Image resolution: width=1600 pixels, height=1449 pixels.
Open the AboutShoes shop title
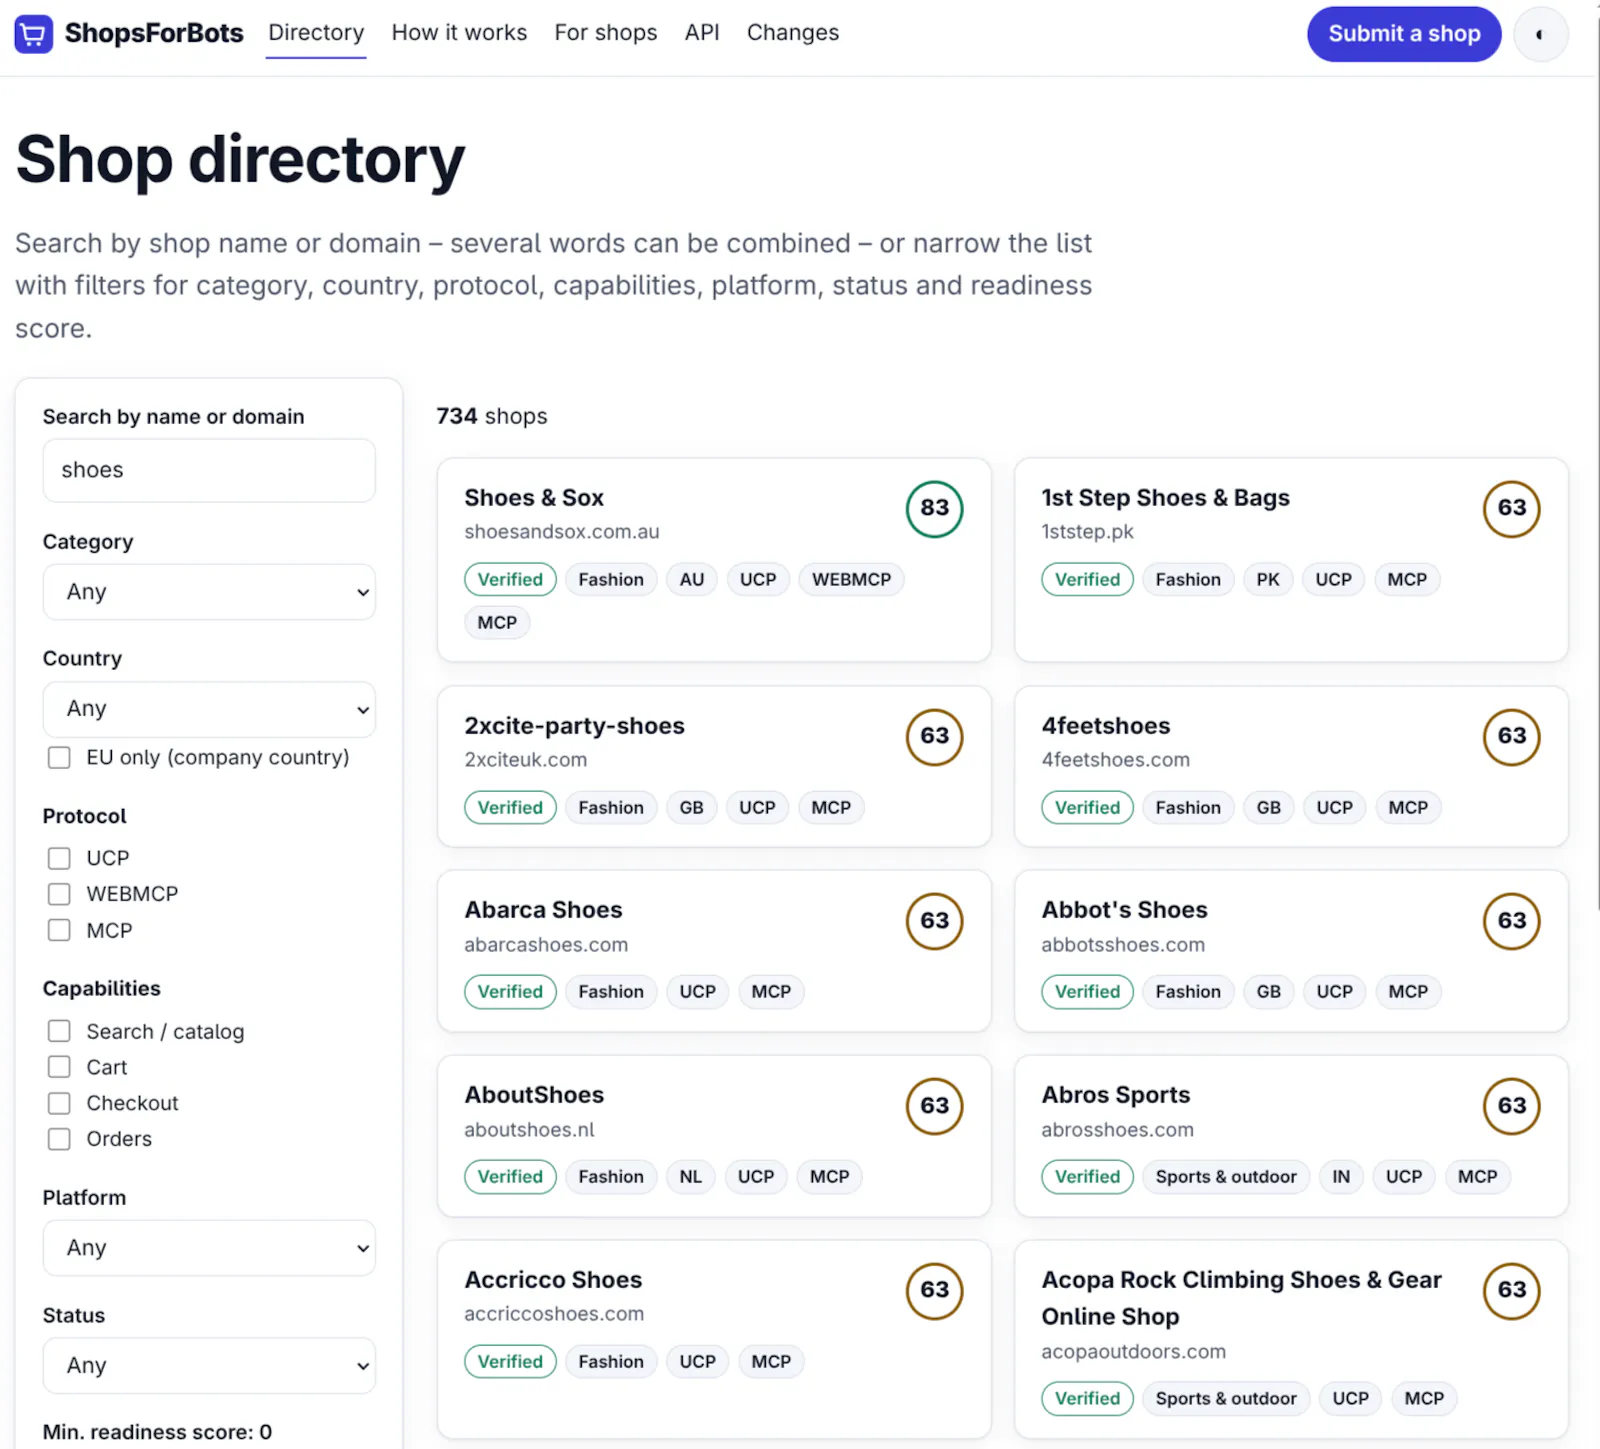[534, 1095]
